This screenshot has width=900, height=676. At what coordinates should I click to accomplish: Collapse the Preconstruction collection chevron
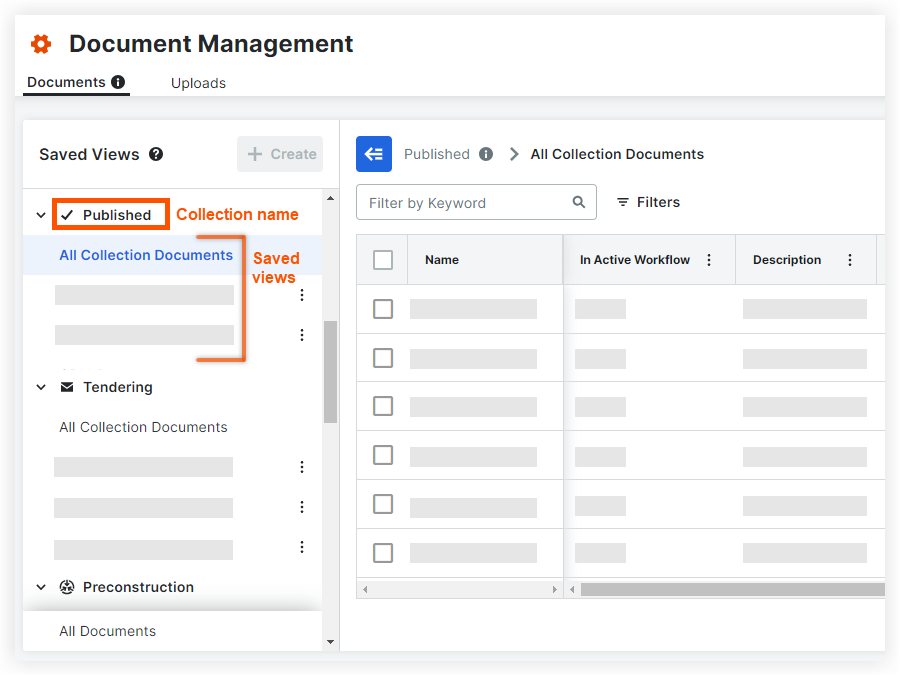pyautogui.click(x=41, y=587)
